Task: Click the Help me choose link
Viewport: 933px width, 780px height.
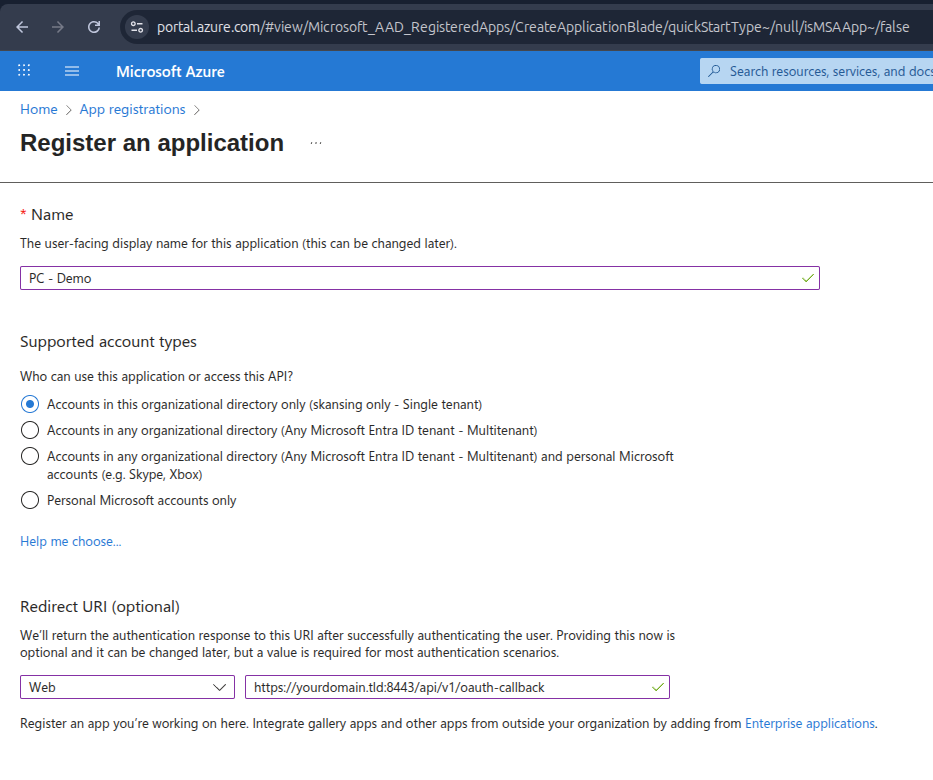Action: point(70,541)
